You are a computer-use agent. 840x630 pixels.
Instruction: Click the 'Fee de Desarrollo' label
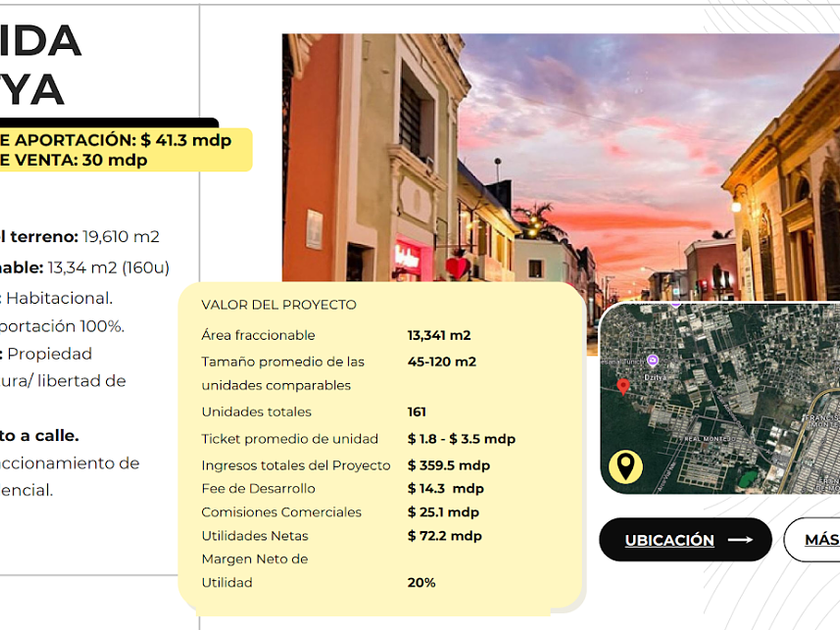(258, 489)
